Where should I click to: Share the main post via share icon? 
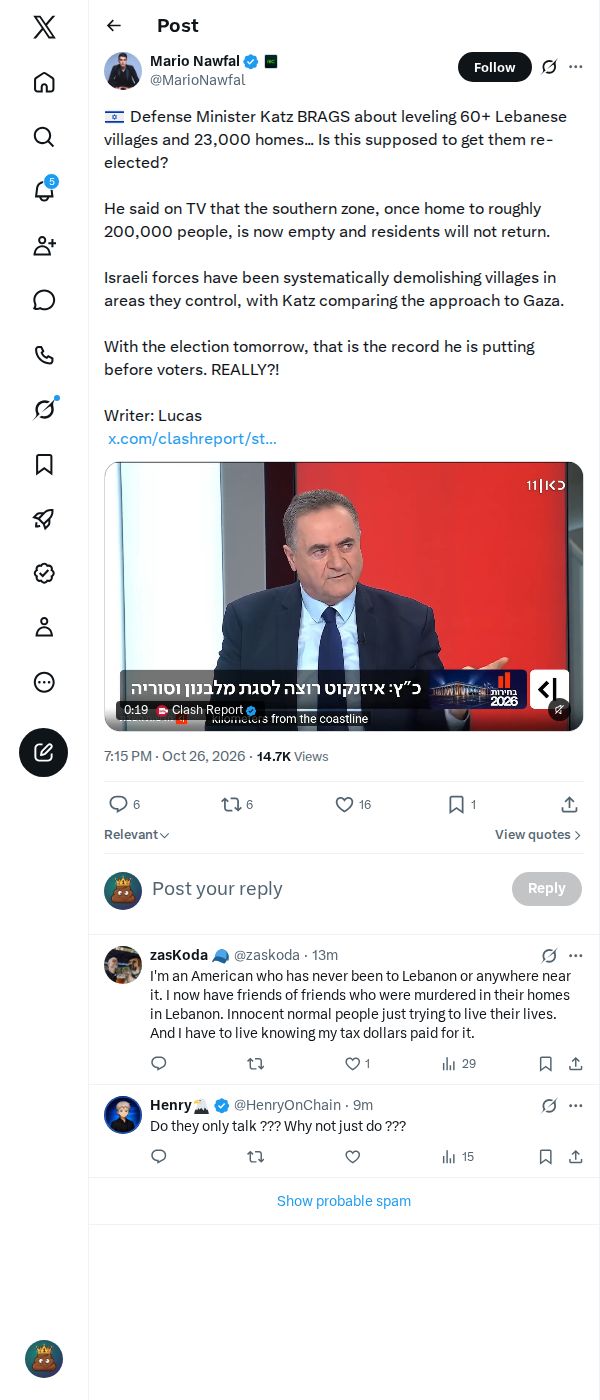569,804
